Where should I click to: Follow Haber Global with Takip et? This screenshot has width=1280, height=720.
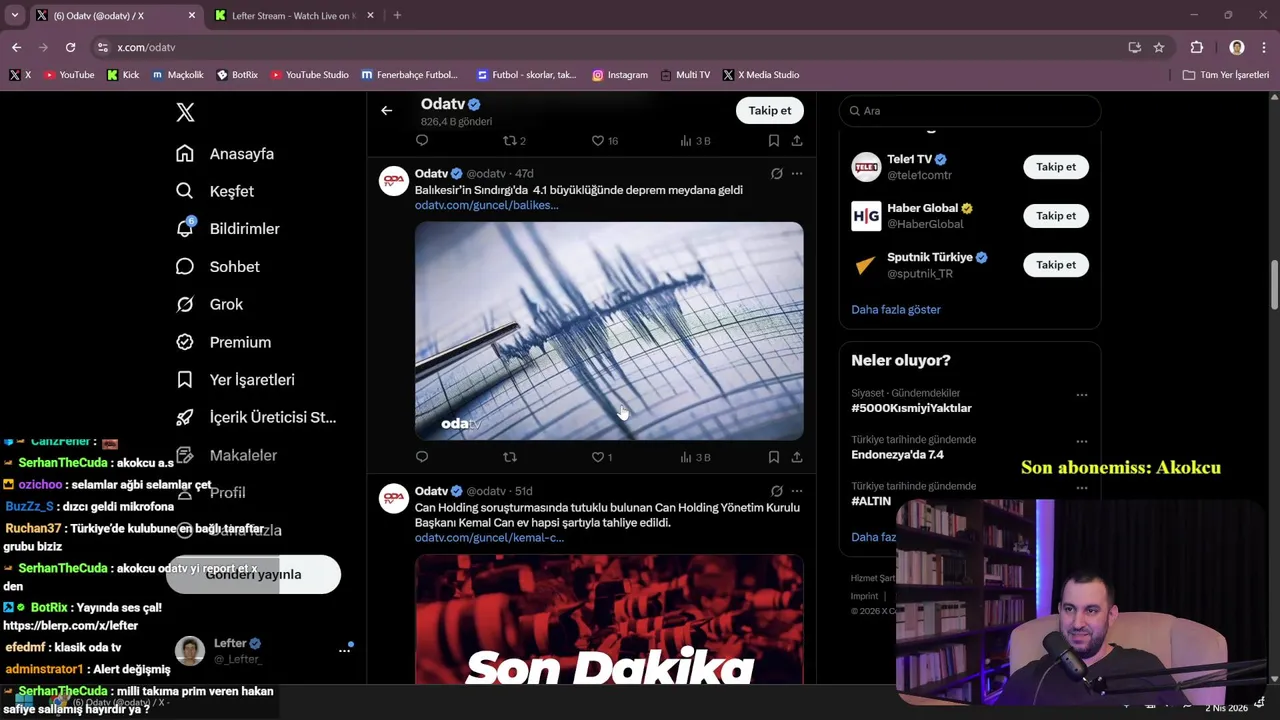click(x=1056, y=216)
